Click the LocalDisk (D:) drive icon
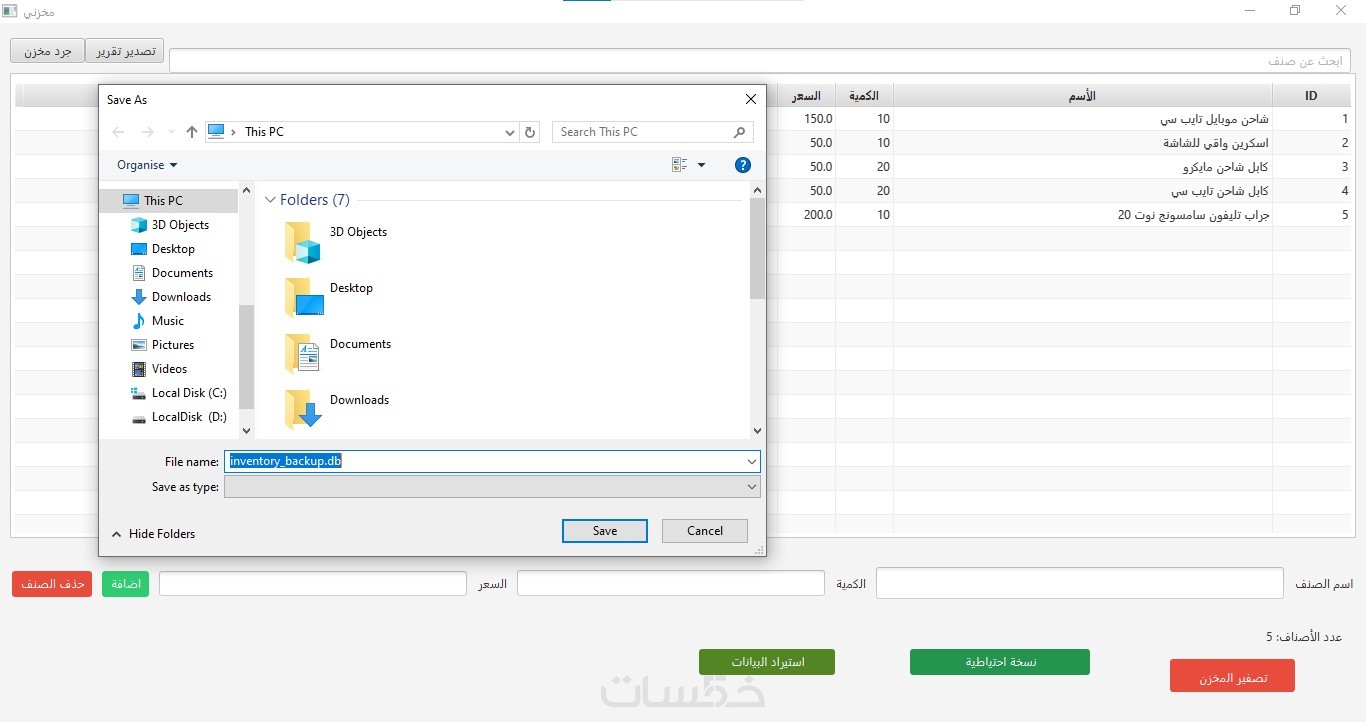Screen dimensions: 1366x722 (139, 417)
